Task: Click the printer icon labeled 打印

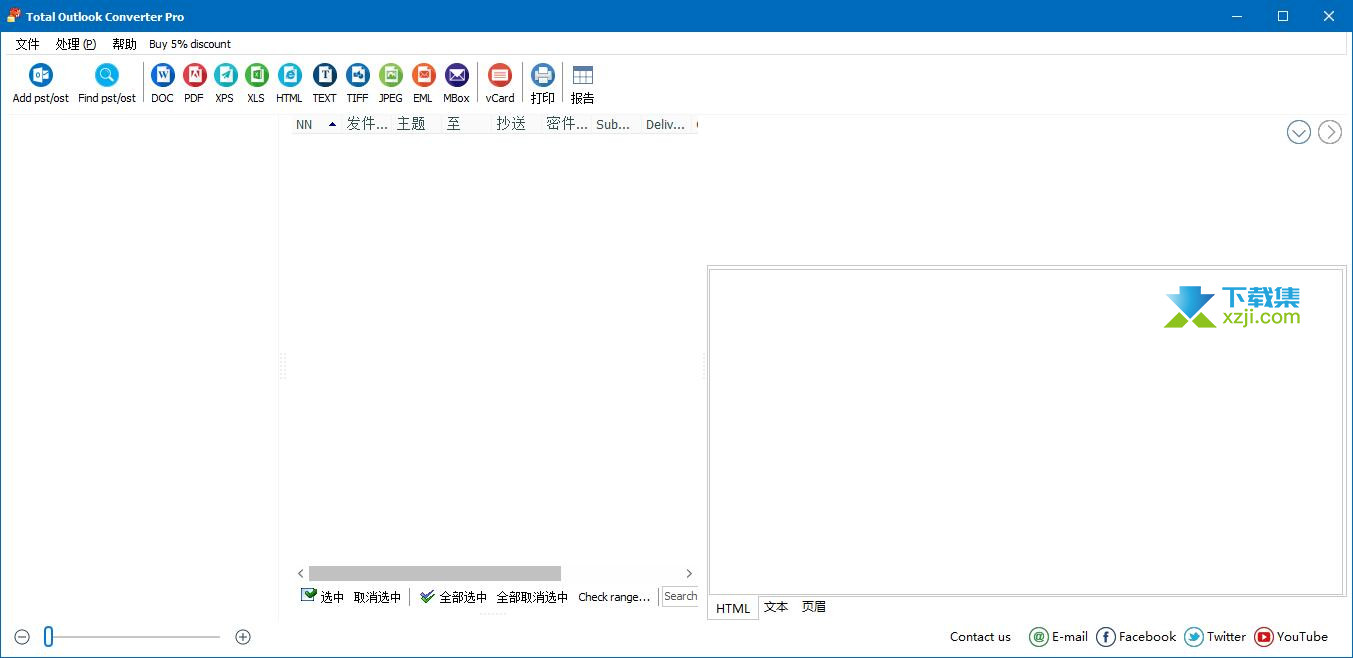Action: [543, 83]
